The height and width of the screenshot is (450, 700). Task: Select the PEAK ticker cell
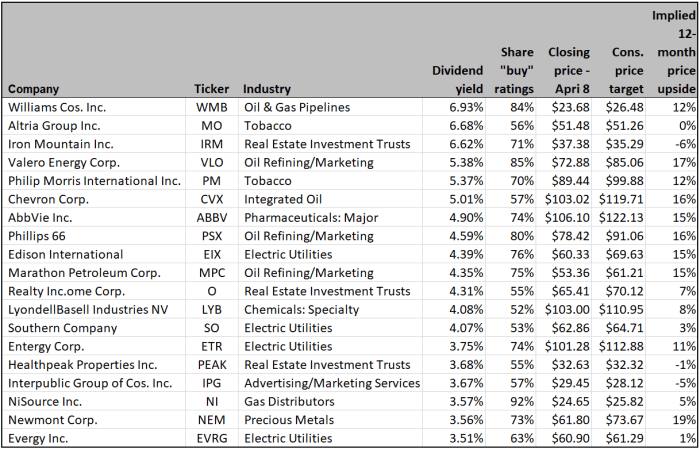point(211,365)
